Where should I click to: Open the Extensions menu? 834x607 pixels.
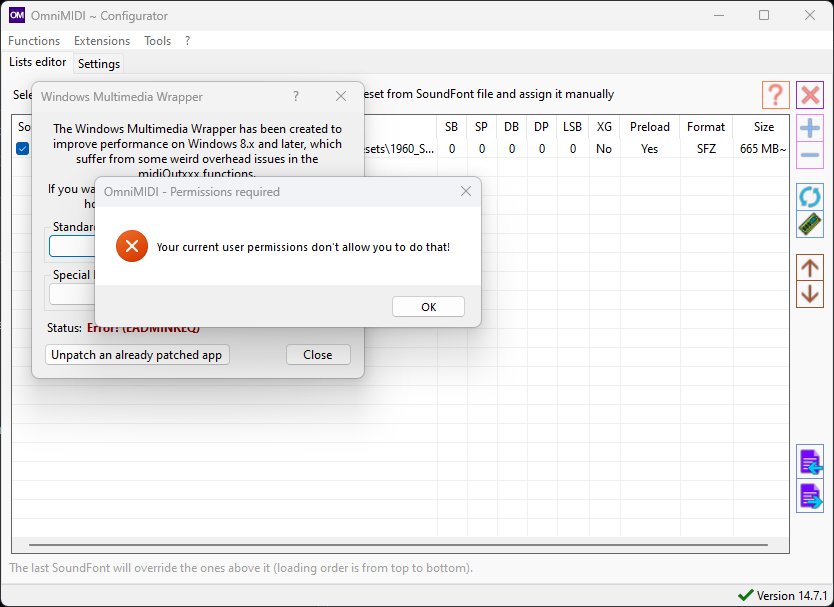[x=101, y=41]
